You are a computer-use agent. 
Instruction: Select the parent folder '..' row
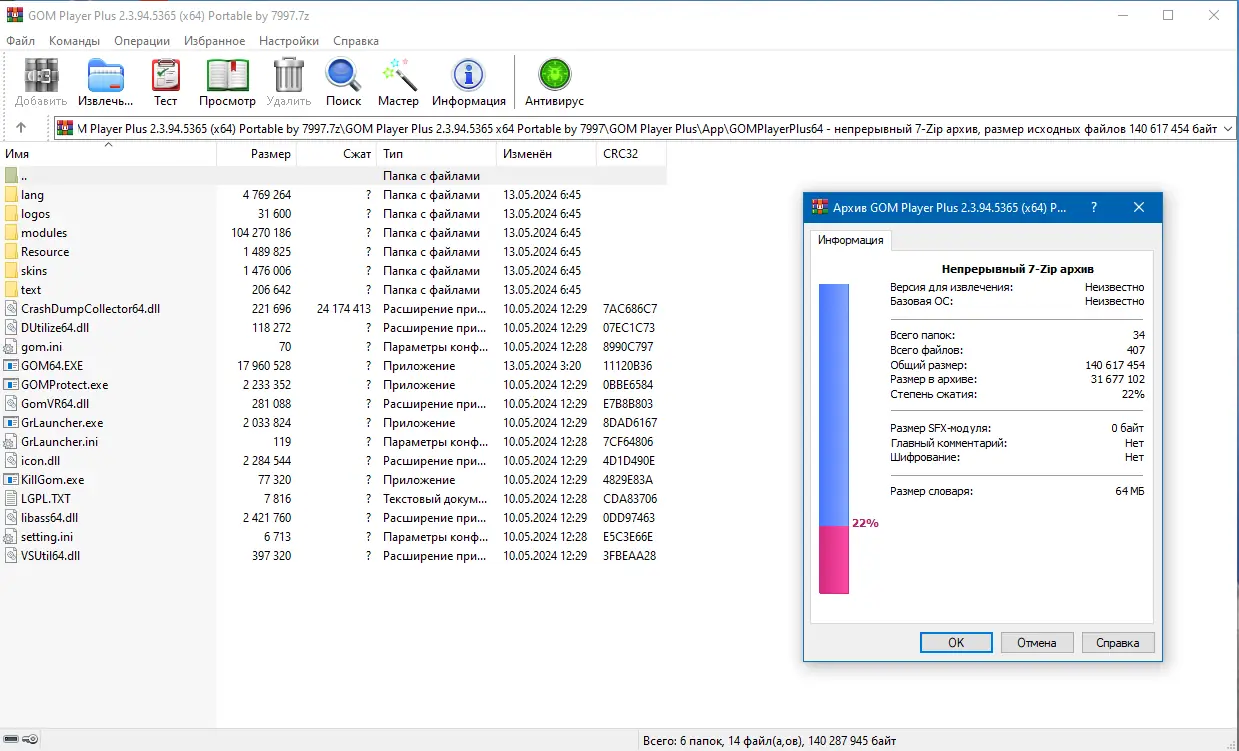coord(333,176)
